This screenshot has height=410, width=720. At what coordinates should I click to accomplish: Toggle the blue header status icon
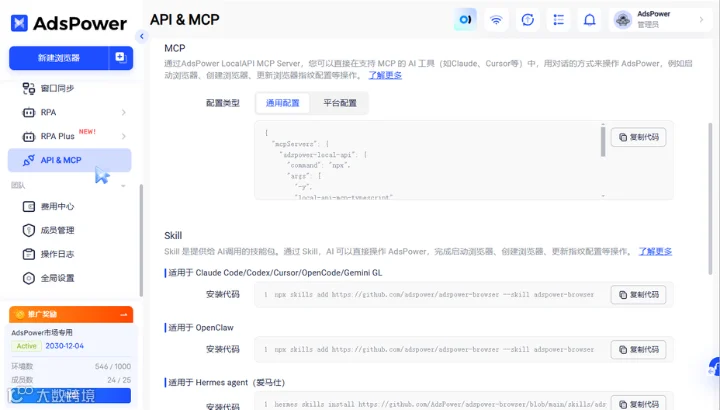coord(465,20)
